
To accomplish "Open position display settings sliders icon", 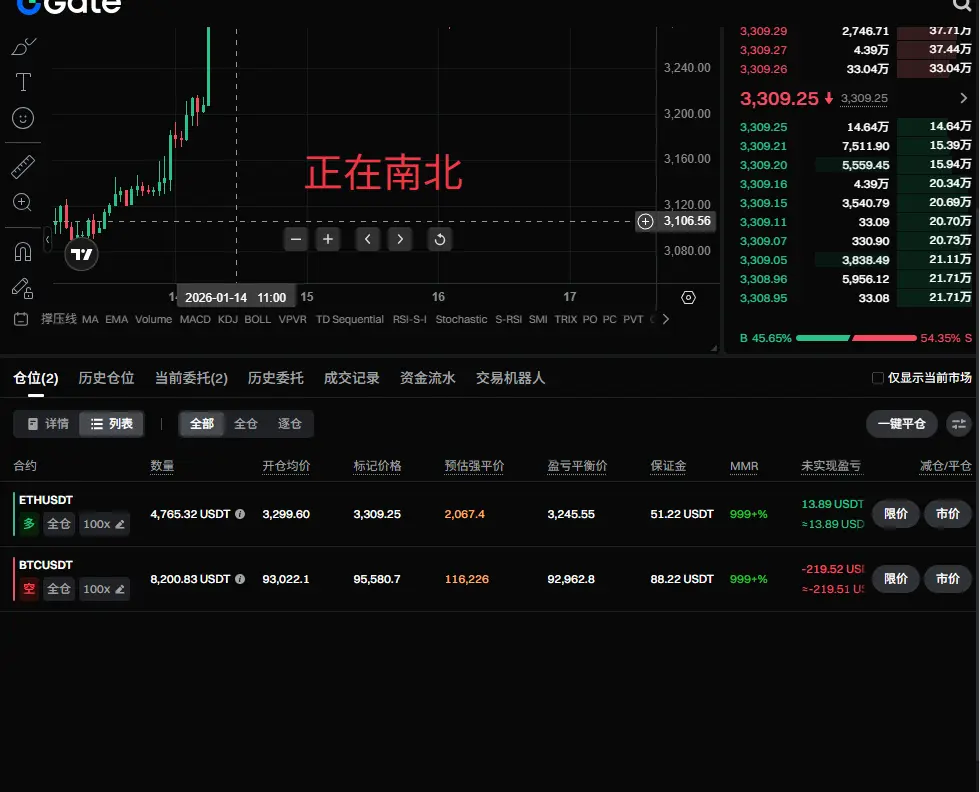I will (x=959, y=424).
